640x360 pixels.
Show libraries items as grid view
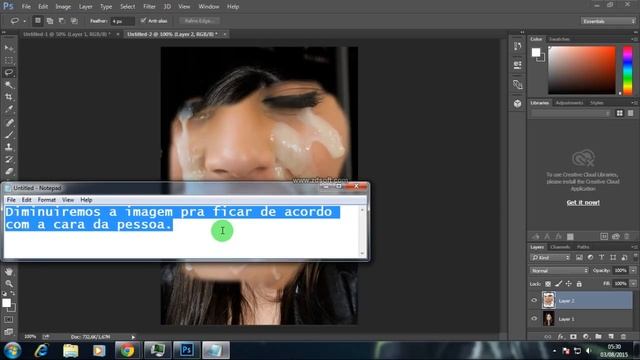tap(620, 113)
